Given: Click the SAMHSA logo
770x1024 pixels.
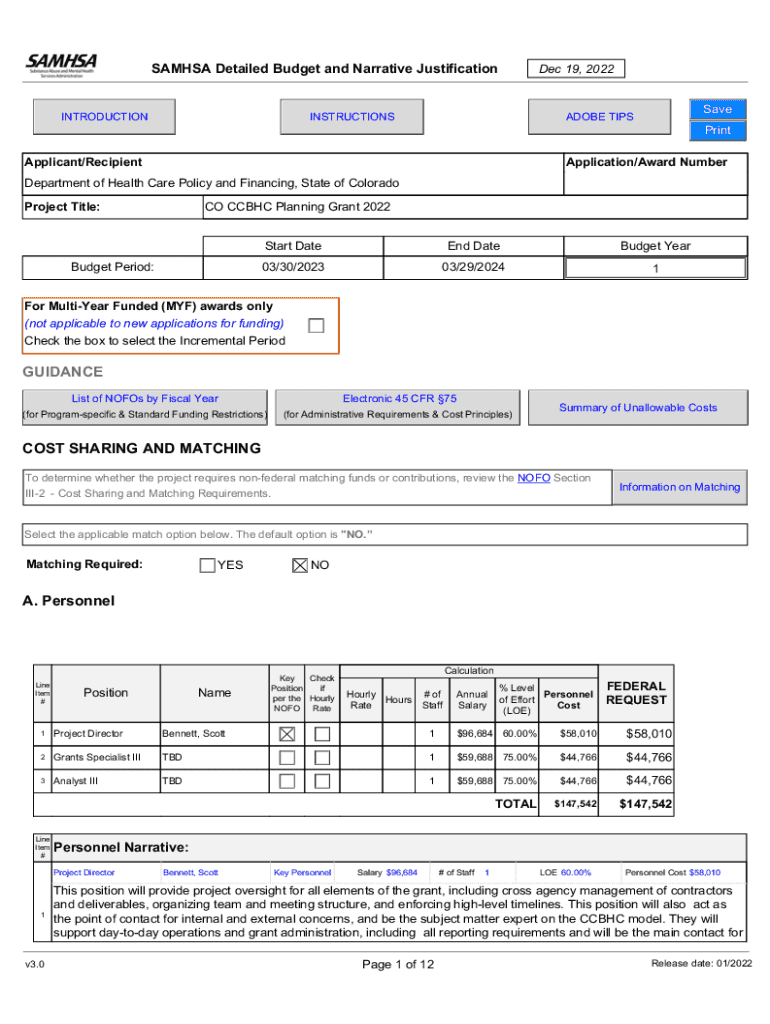Looking at the screenshot, I should point(61,67).
